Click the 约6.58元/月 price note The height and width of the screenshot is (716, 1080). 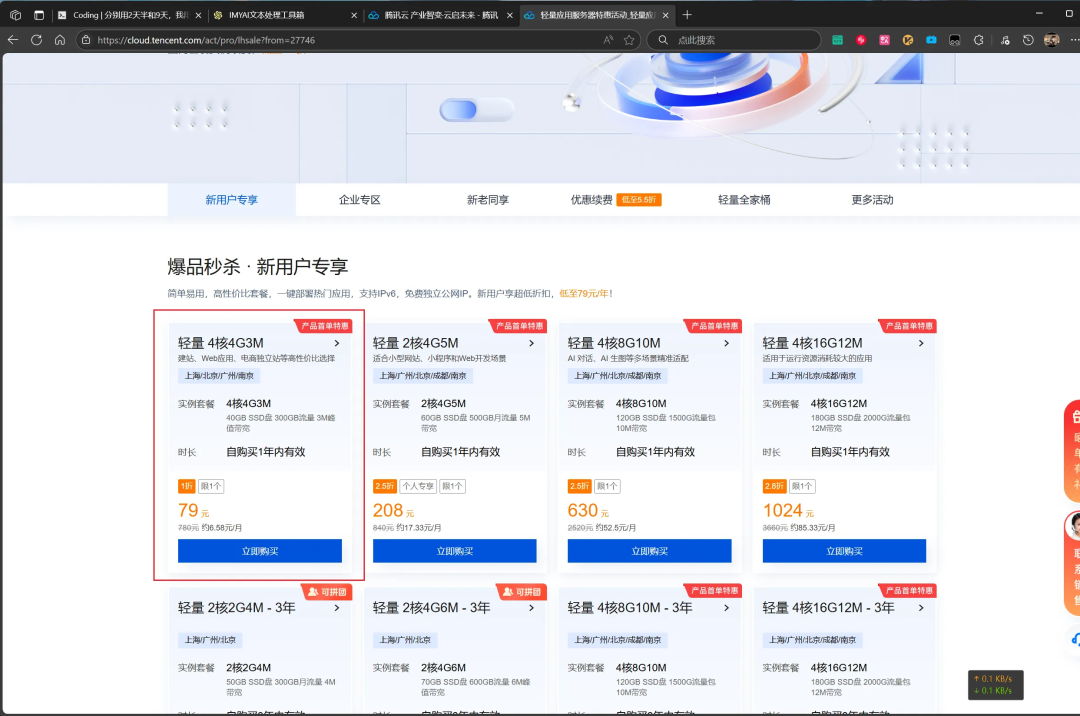[x=222, y=528]
